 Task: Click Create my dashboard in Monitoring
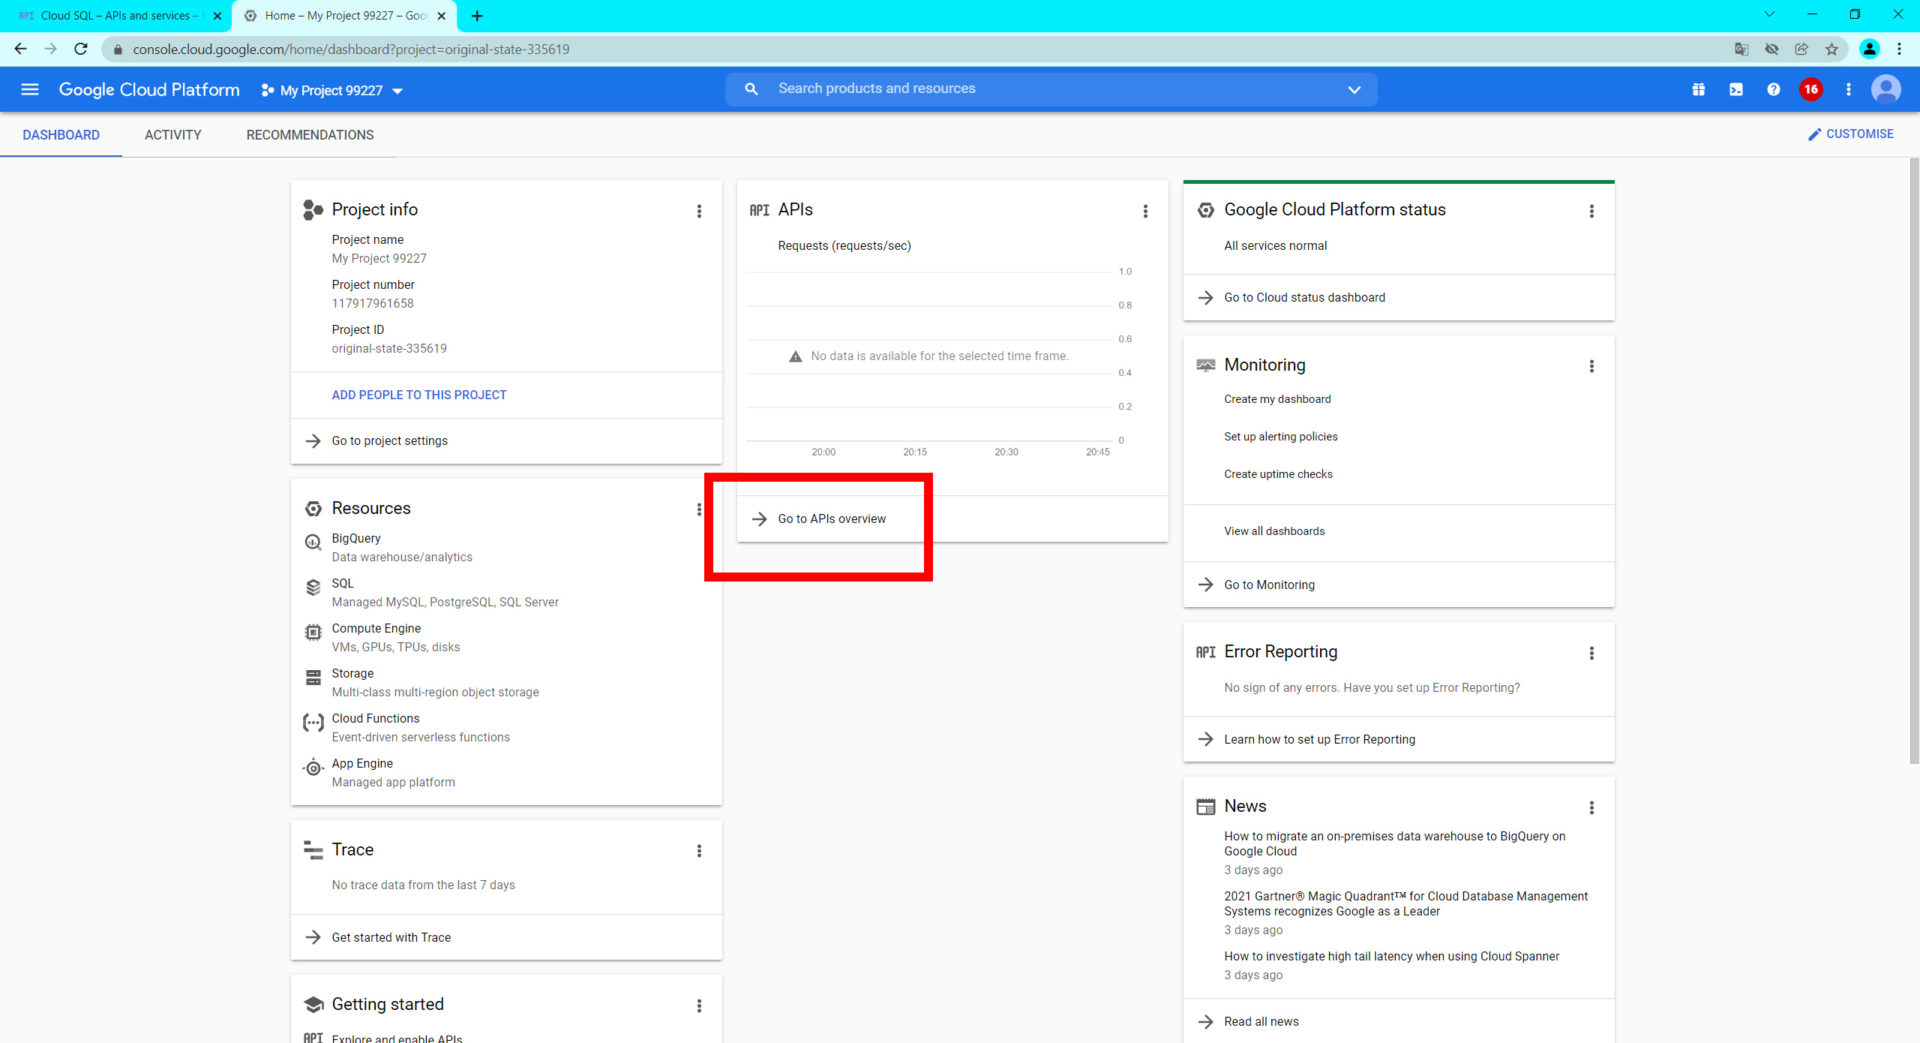1277,399
